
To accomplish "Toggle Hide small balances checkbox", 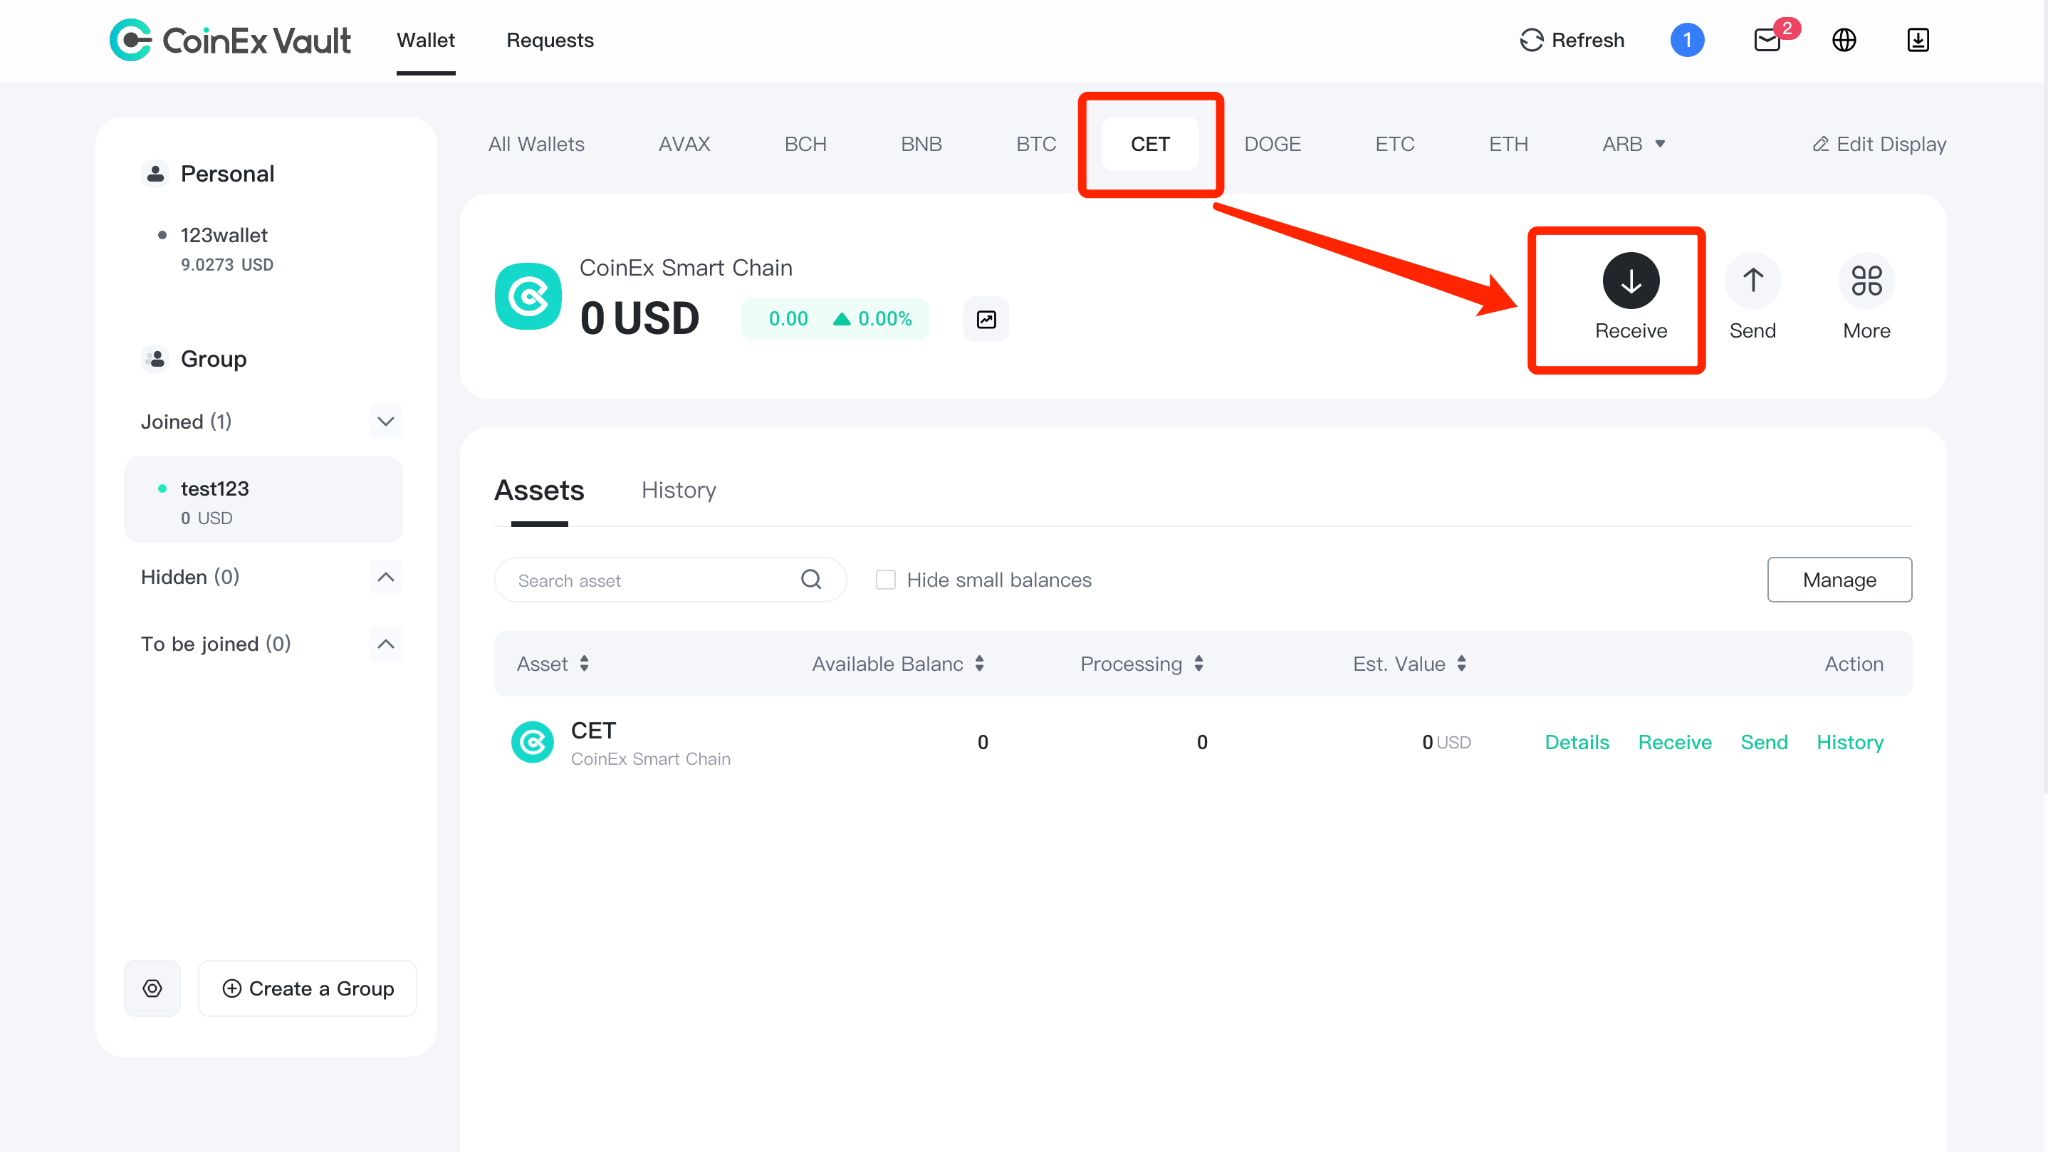I will tap(886, 580).
